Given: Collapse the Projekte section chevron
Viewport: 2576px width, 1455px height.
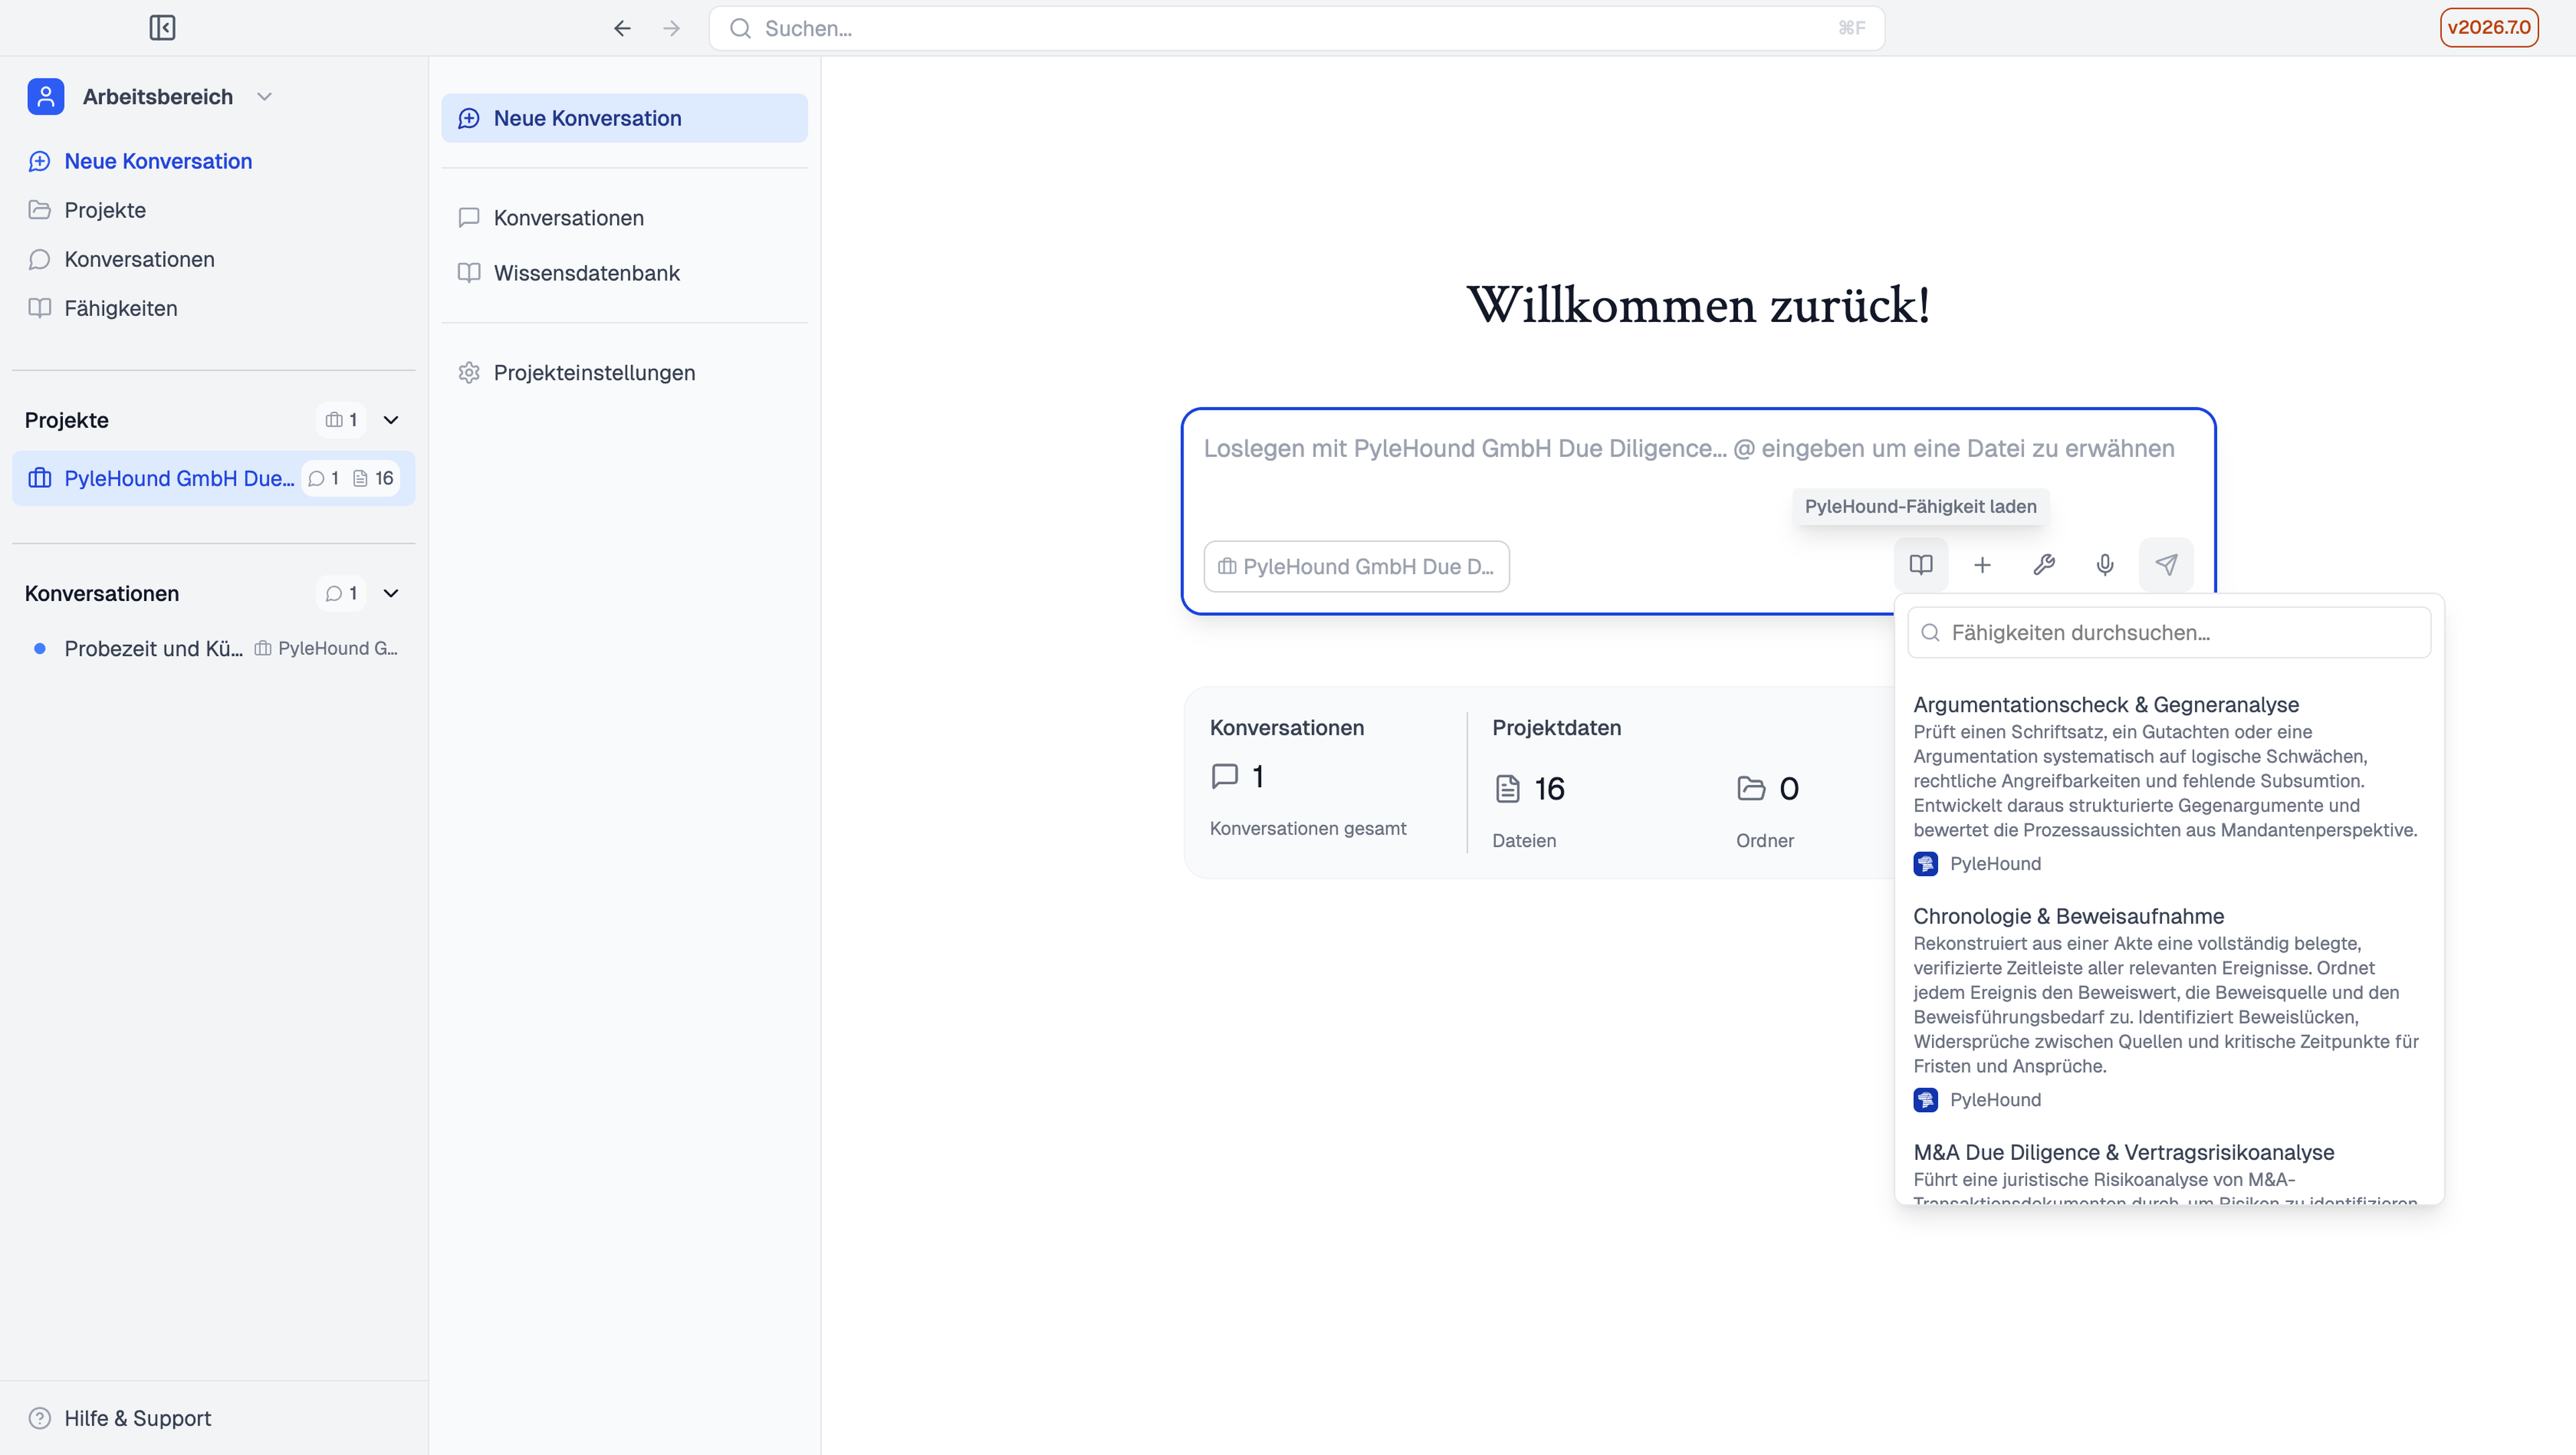Looking at the screenshot, I should [391, 420].
